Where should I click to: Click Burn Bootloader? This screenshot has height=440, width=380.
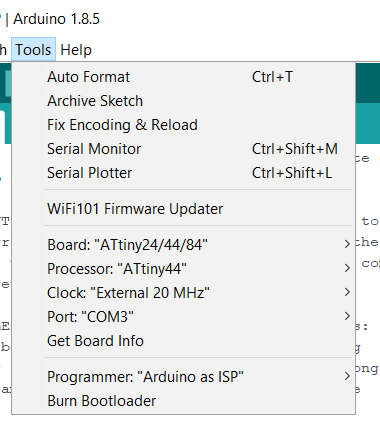click(x=183, y=401)
